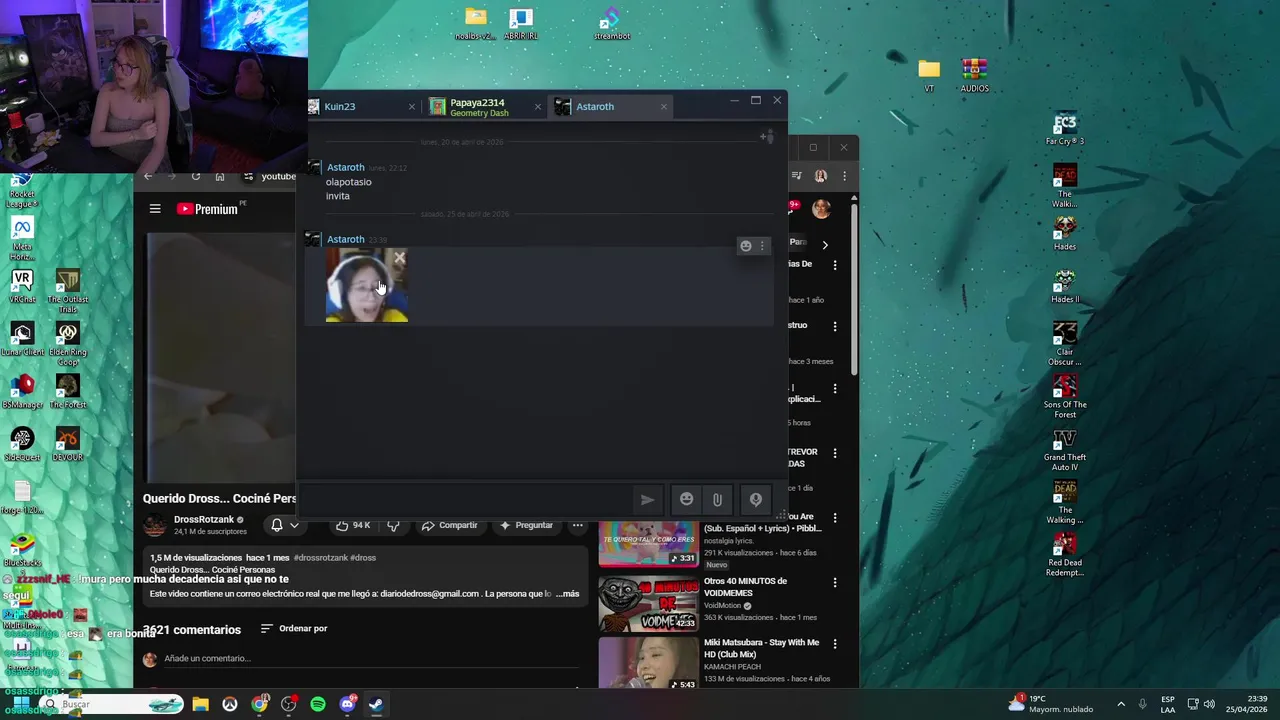Add friend to chat icon in Steam

767,136
